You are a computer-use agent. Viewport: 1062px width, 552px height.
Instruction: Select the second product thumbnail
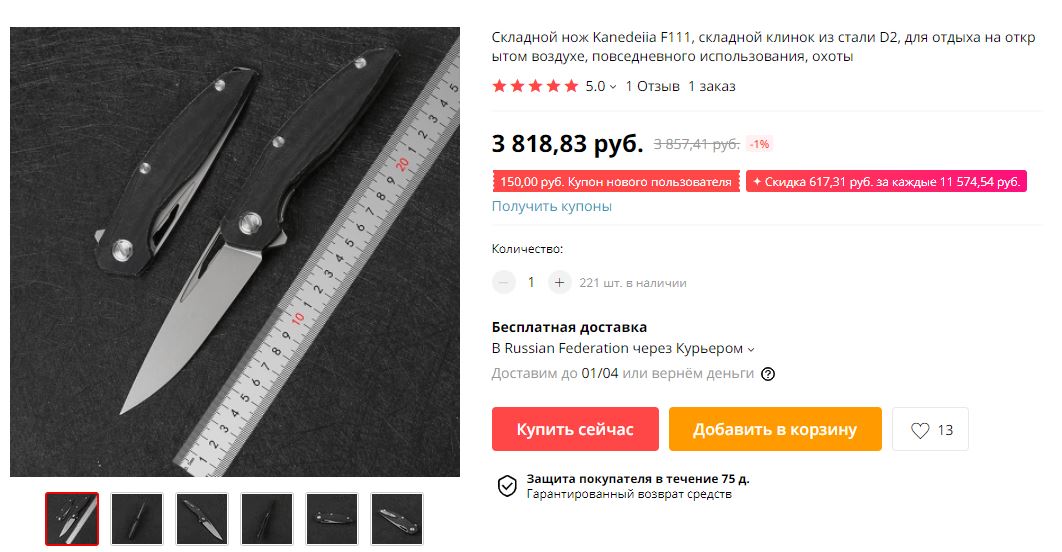(x=137, y=519)
